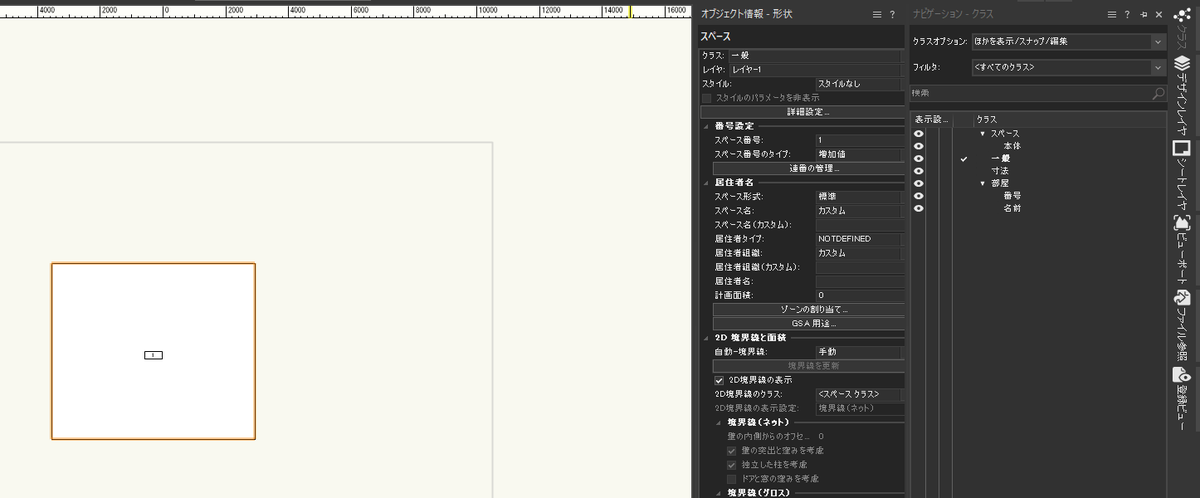Collapse the 境界線(ネット) section
This screenshot has height=498, width=1200.
coord(718,422)
